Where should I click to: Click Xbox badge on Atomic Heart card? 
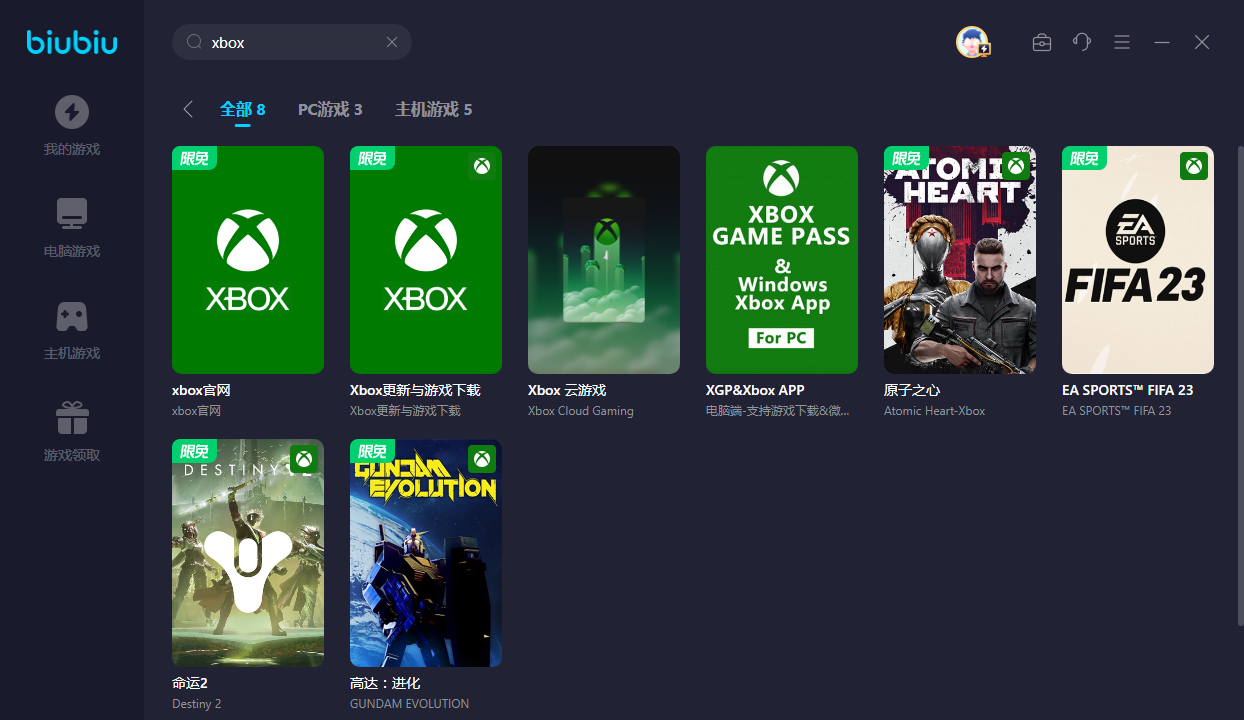tap(1016, 166)
